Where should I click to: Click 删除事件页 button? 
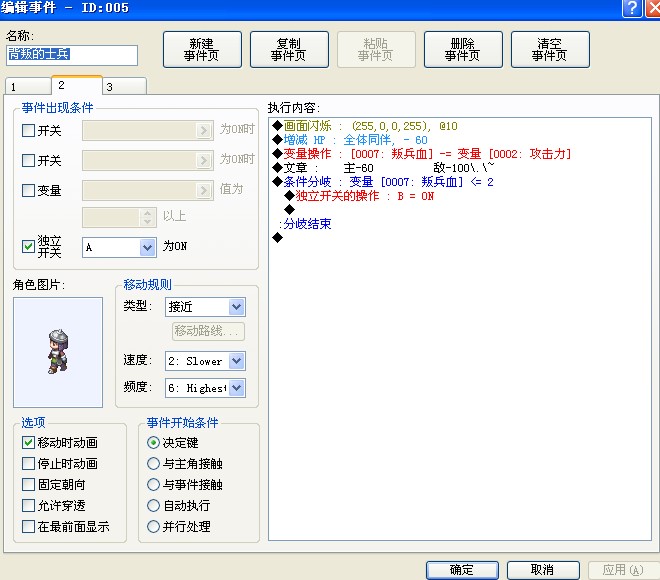pos(463,49)
